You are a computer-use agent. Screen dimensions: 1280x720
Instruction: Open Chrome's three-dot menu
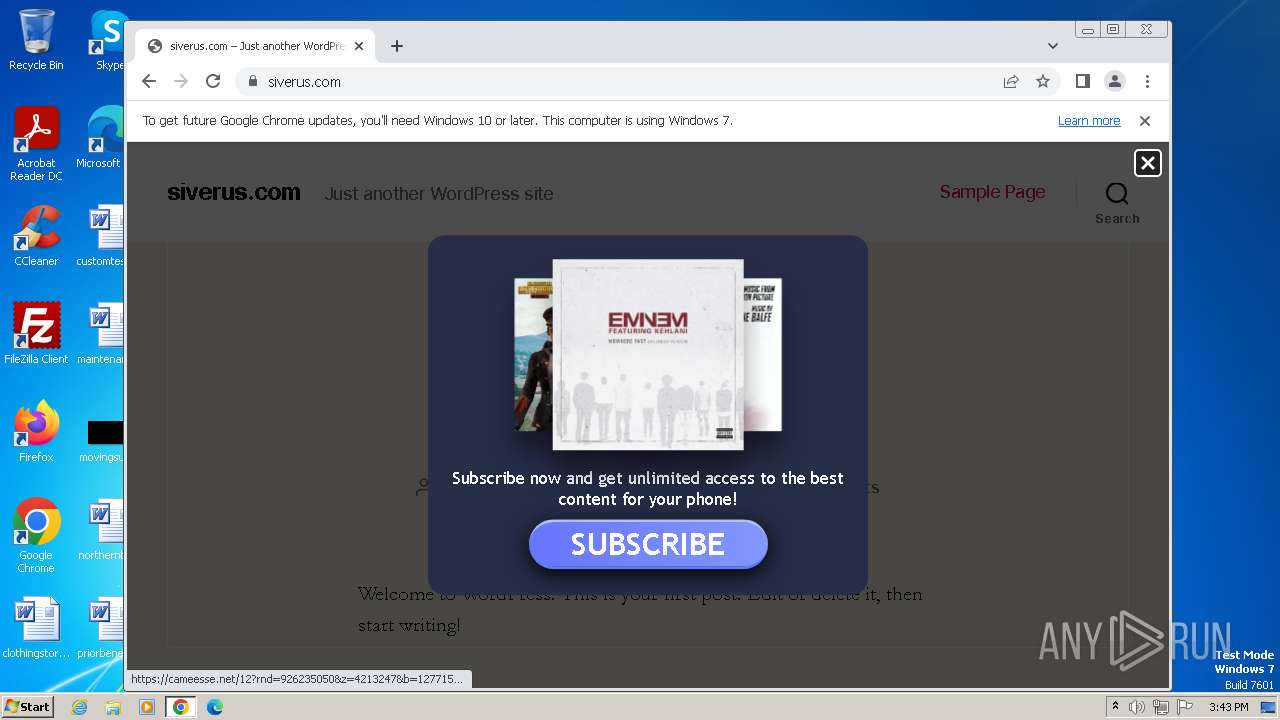click(1147, 81)
